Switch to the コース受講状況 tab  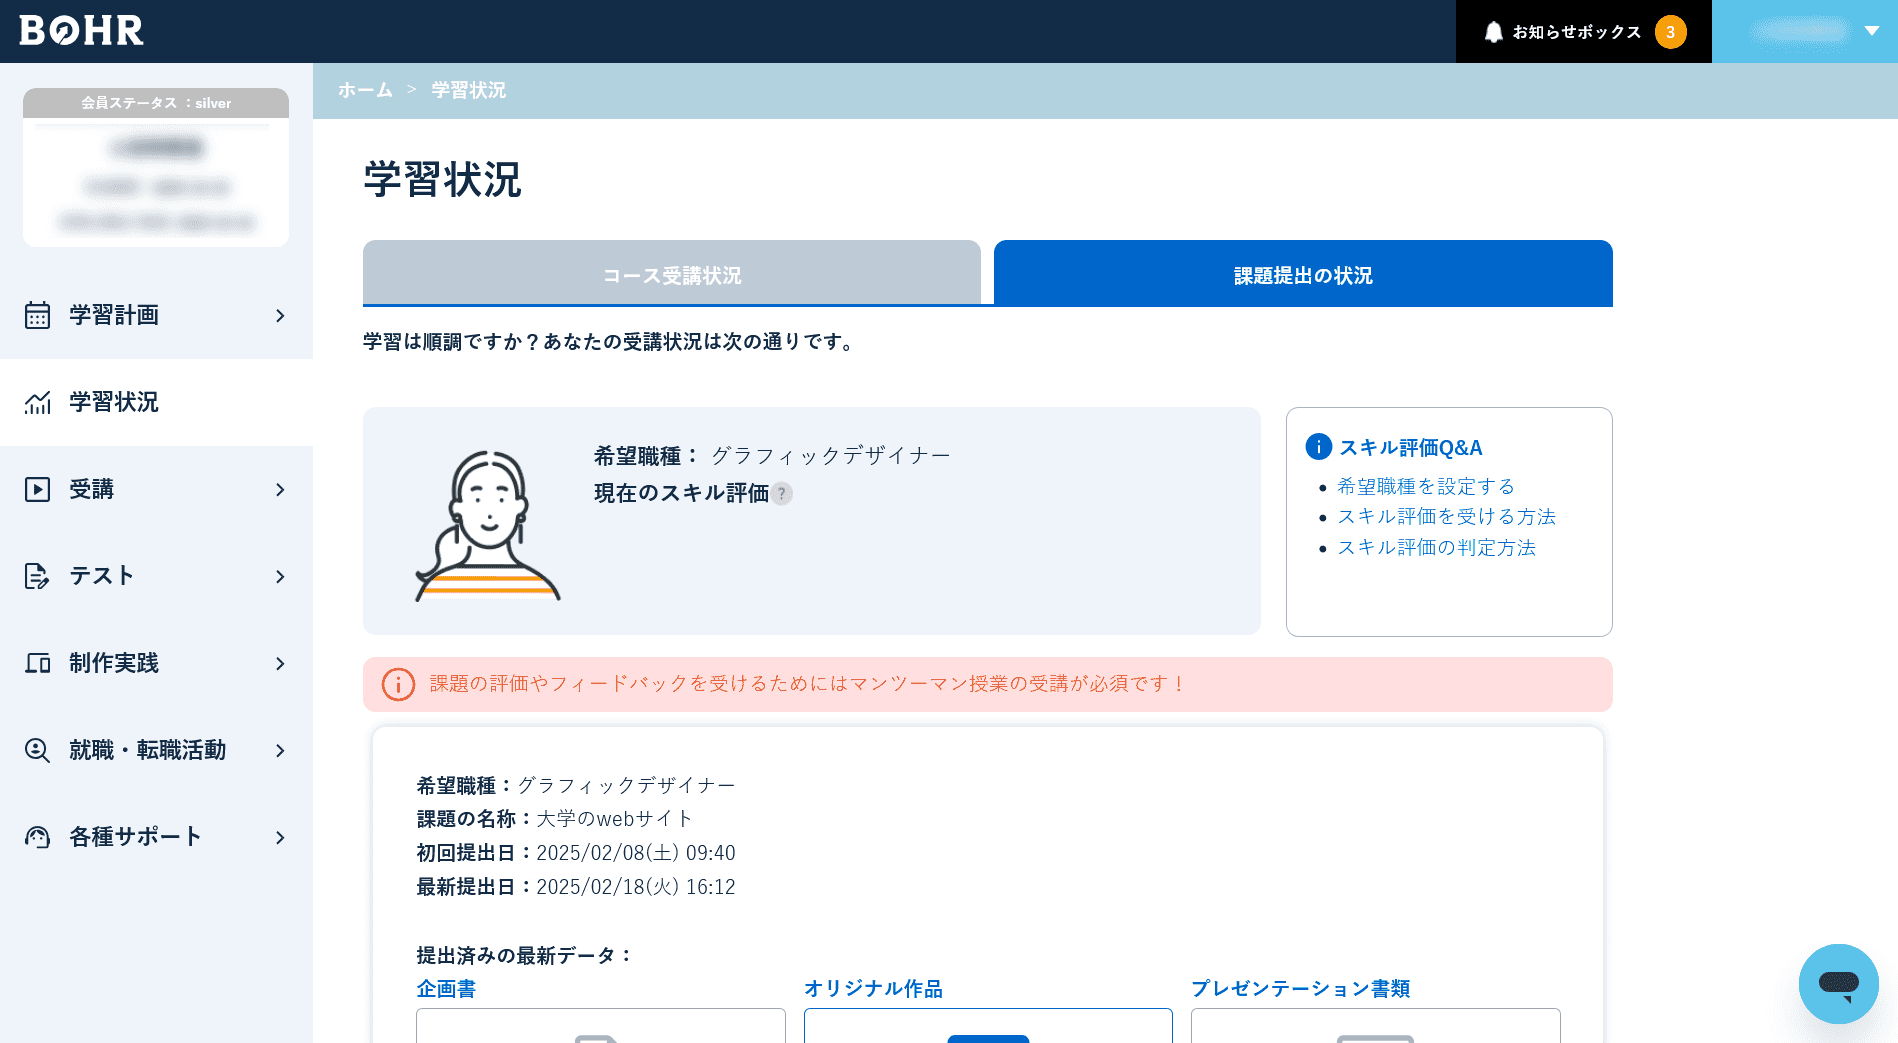(672, 275)
